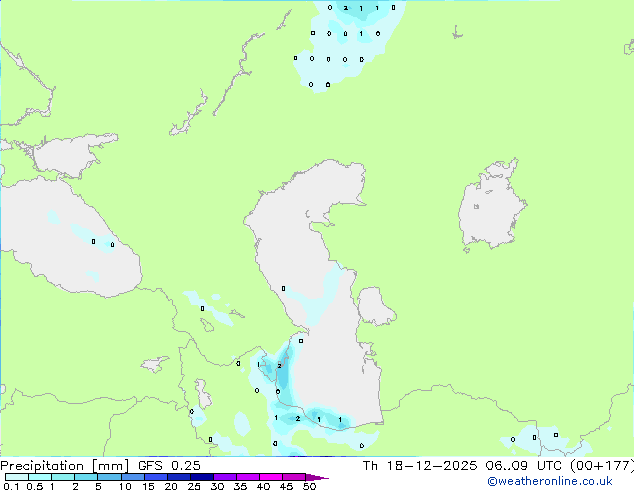Click the dark blue swatch between 25 and 30
The width and height of the screenshot is (634, 490).
click(x=202, y=477)
